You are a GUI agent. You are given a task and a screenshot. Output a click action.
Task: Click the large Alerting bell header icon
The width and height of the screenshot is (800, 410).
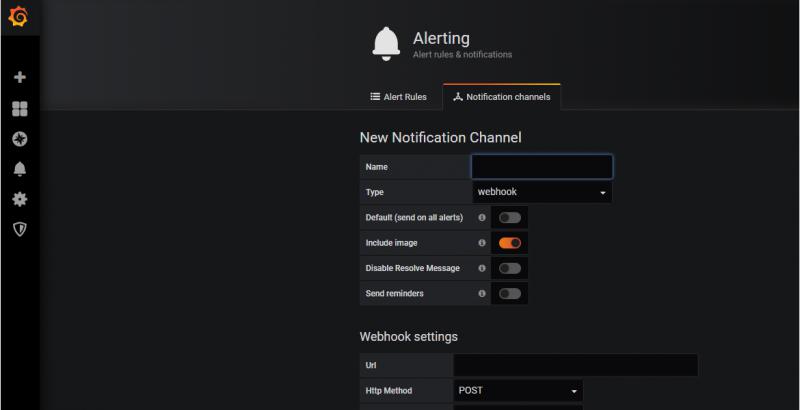[386, 44]
